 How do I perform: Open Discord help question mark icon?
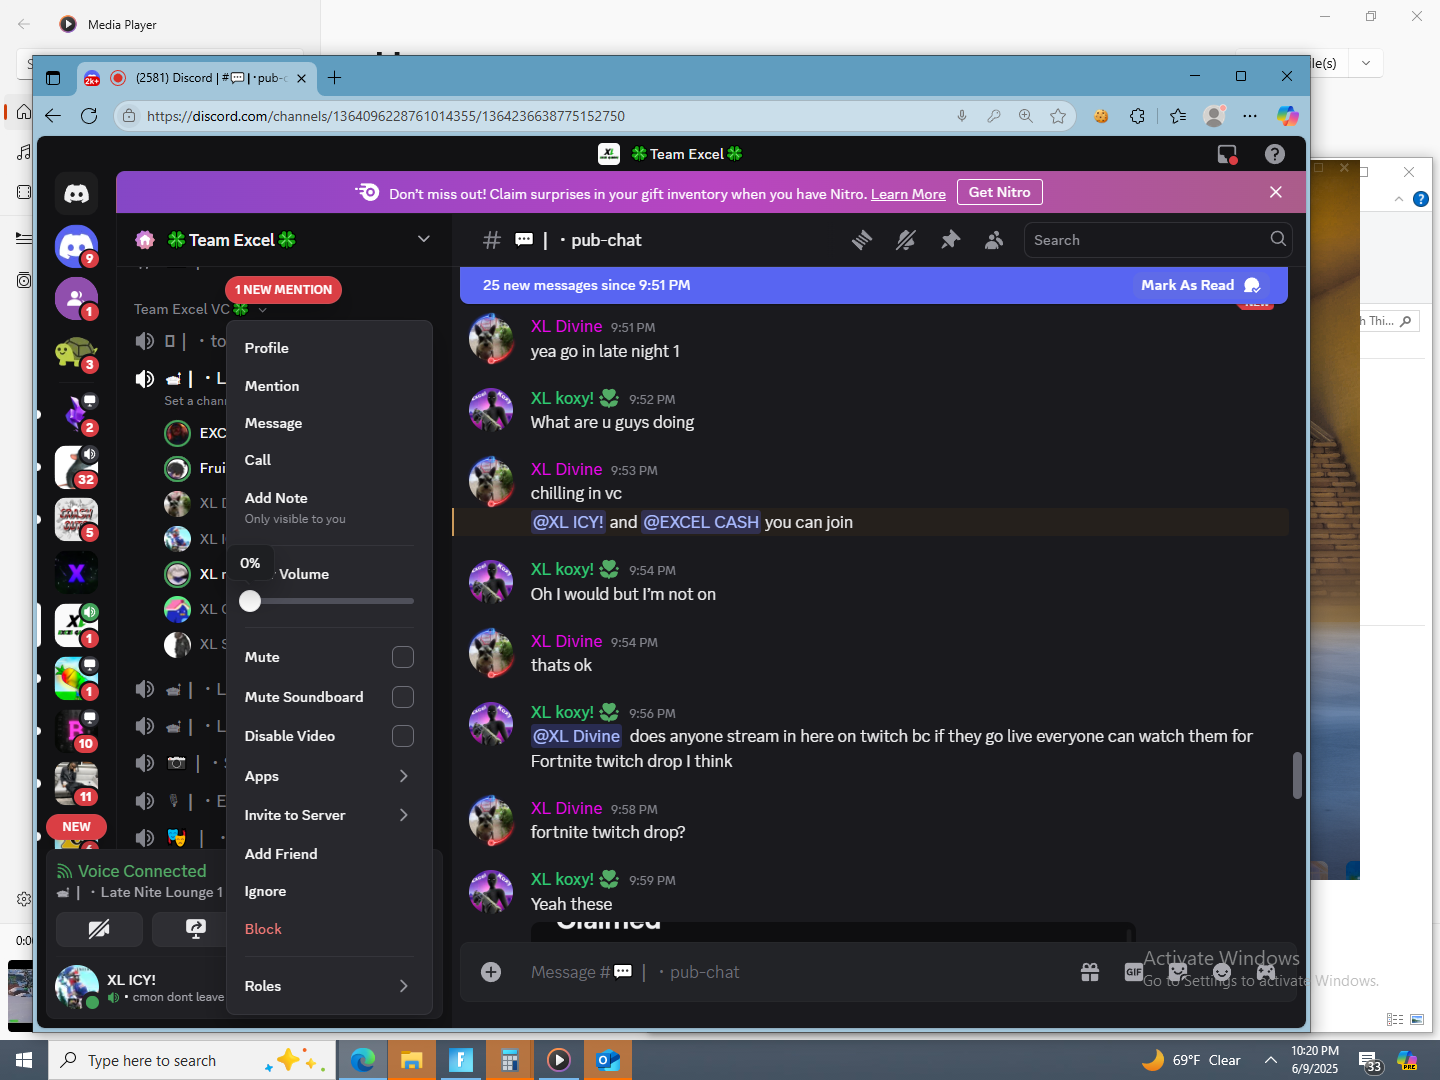(x=1274, y=154)
